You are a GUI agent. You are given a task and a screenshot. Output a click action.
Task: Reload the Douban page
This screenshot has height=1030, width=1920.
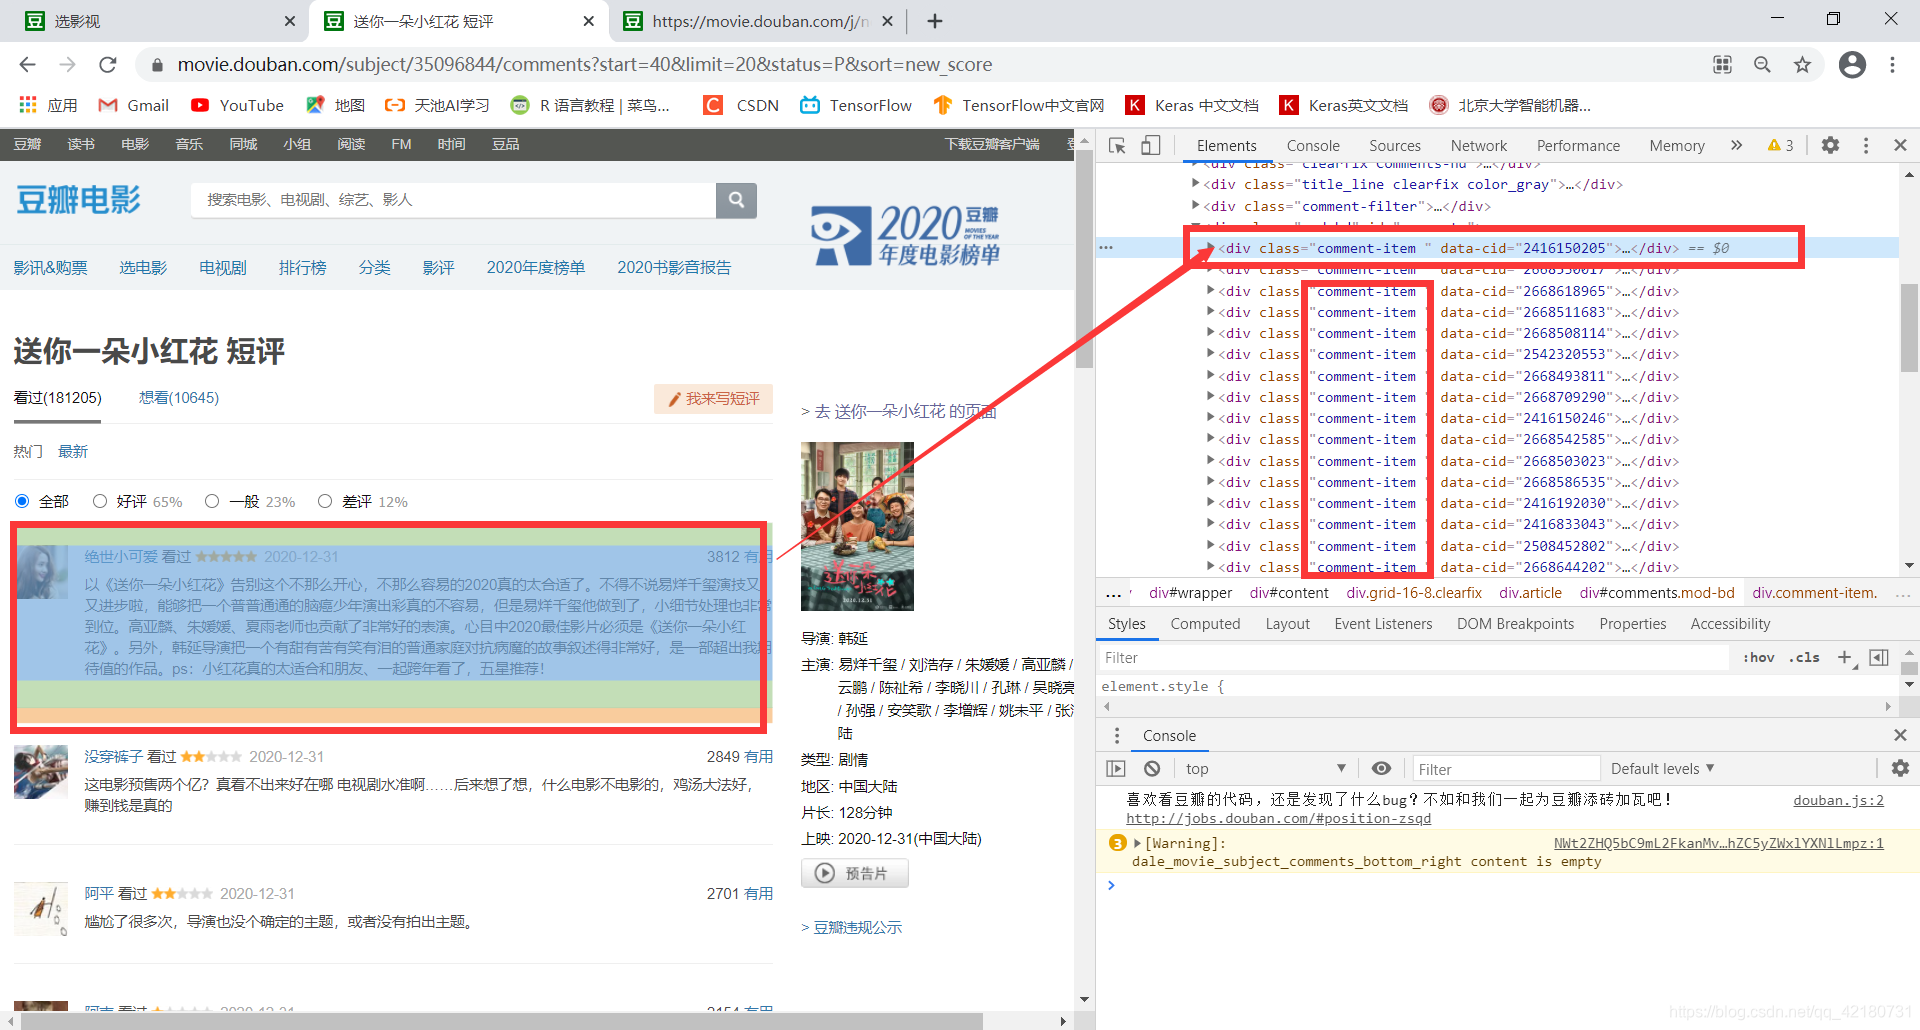click(x=108, y=65)
